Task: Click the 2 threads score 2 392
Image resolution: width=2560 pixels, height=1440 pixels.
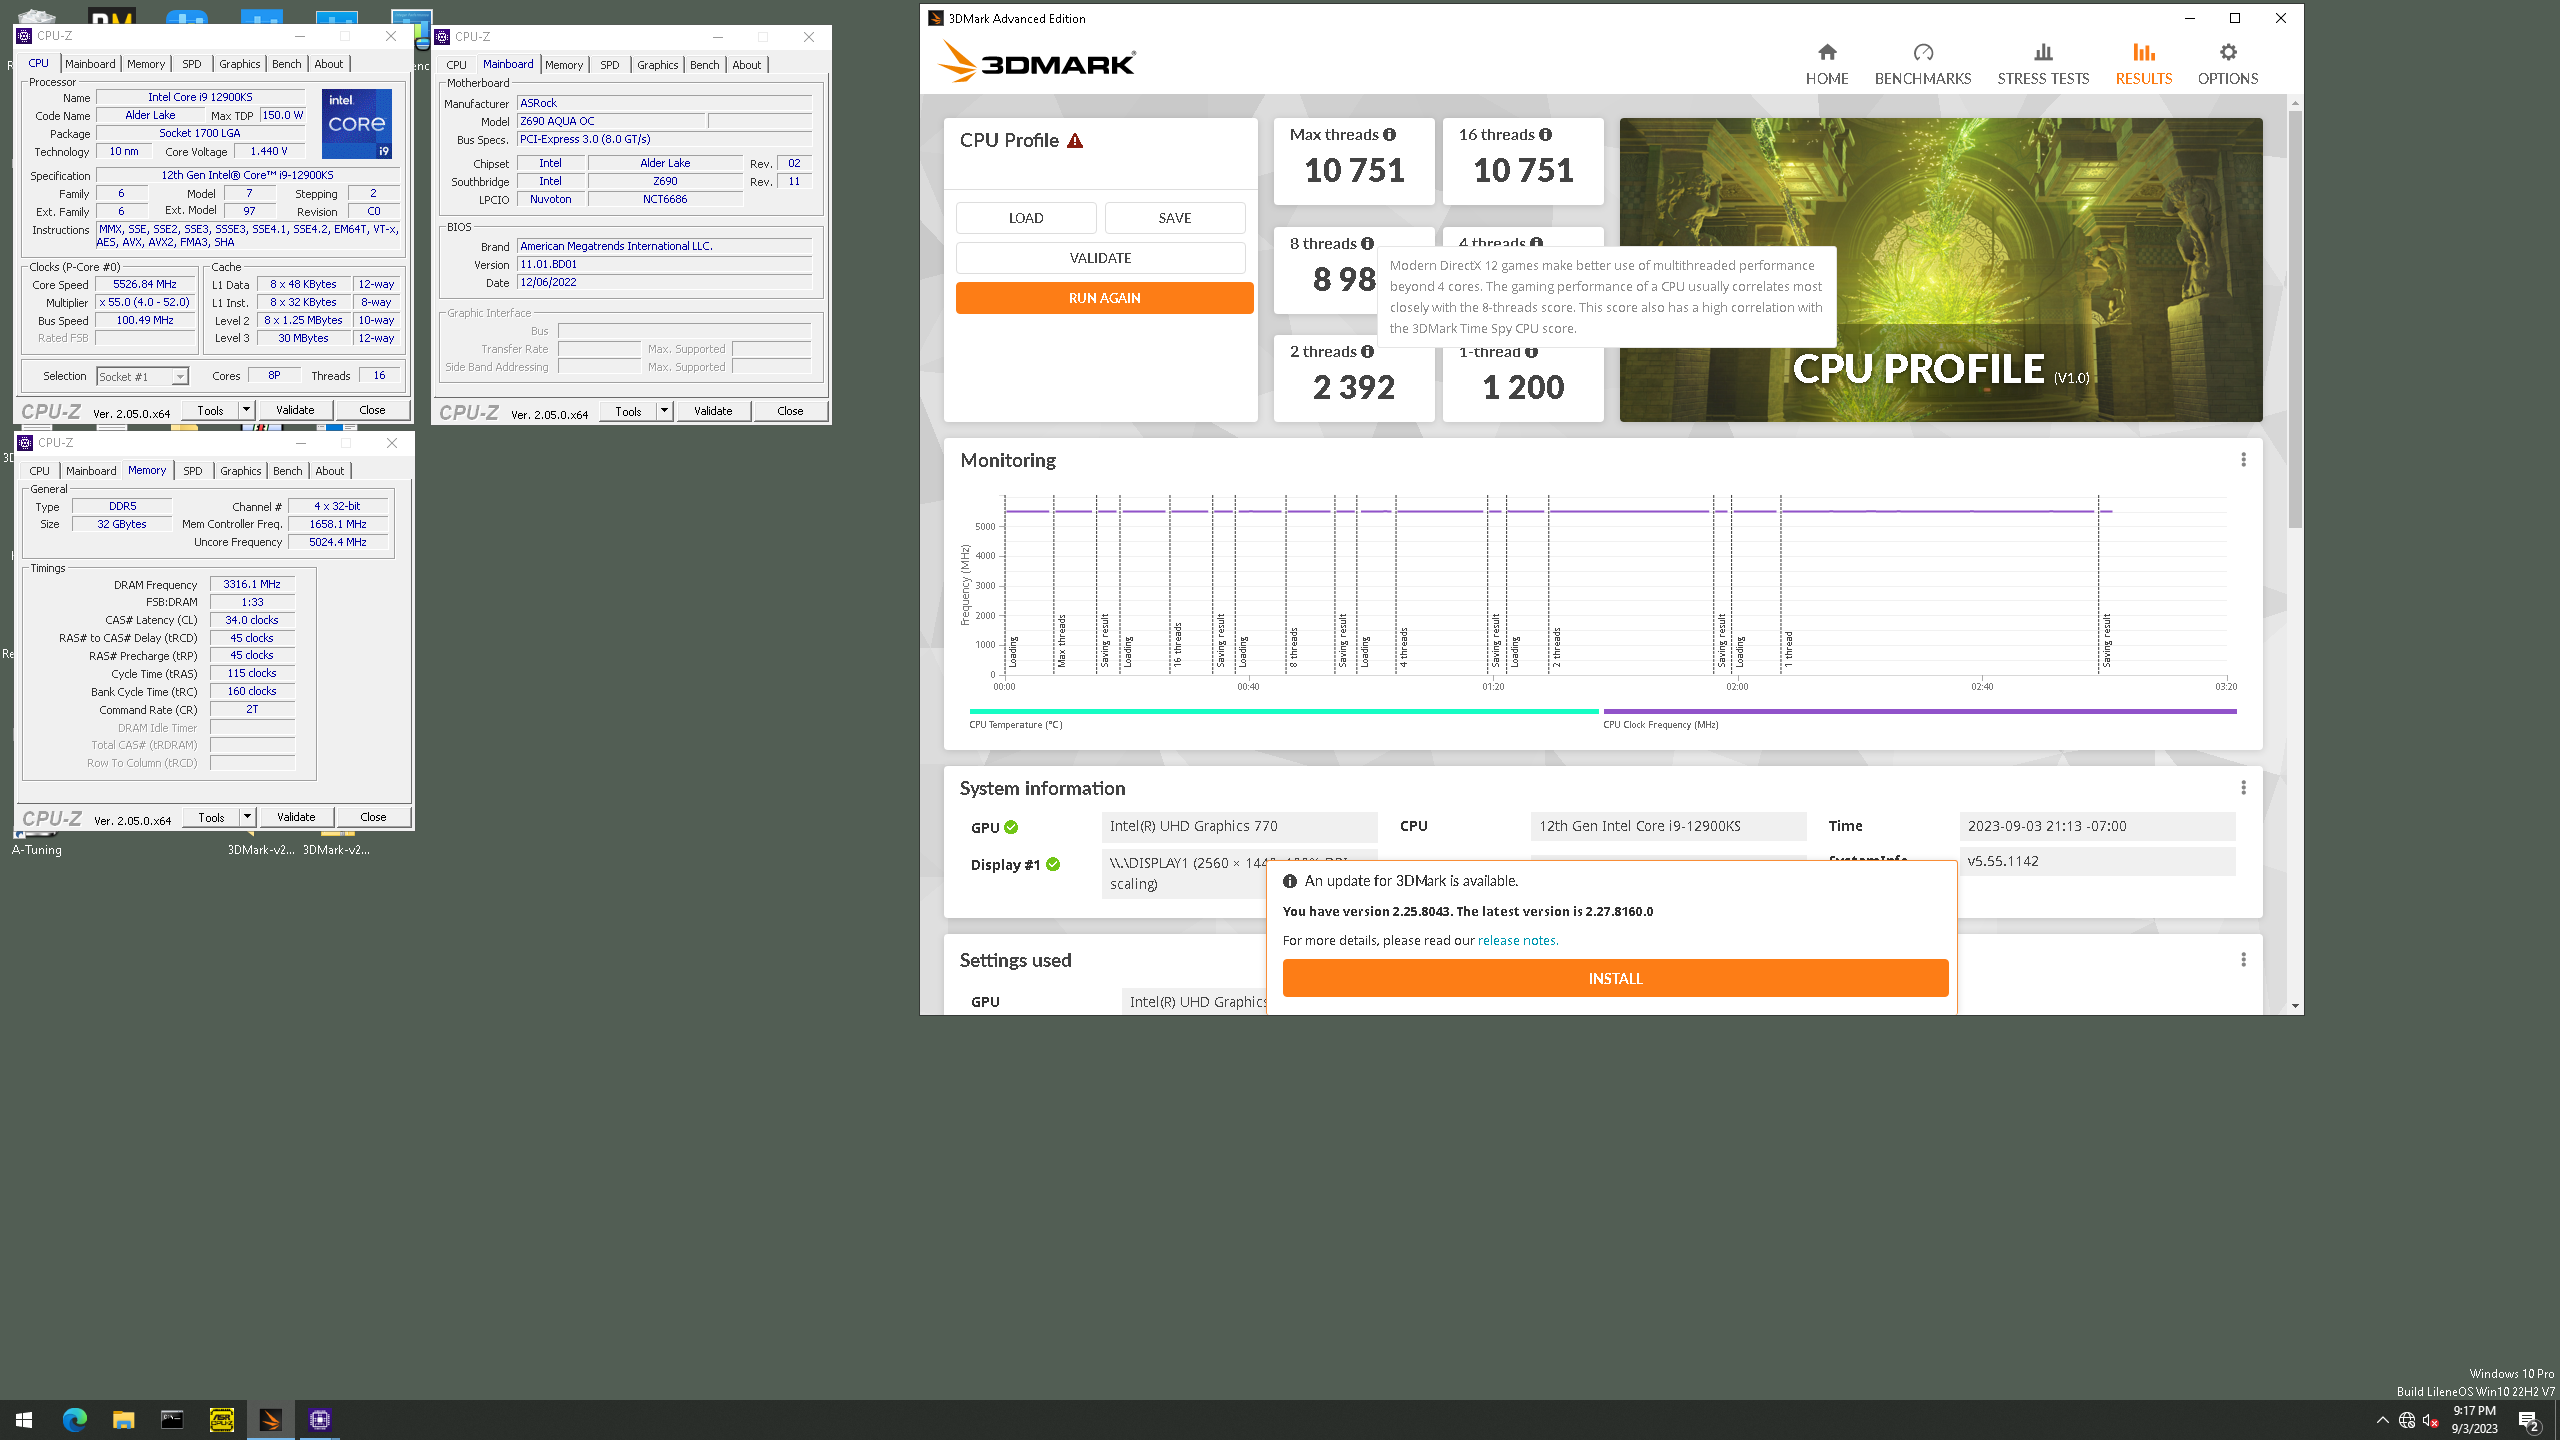Action: [1354, 388]
